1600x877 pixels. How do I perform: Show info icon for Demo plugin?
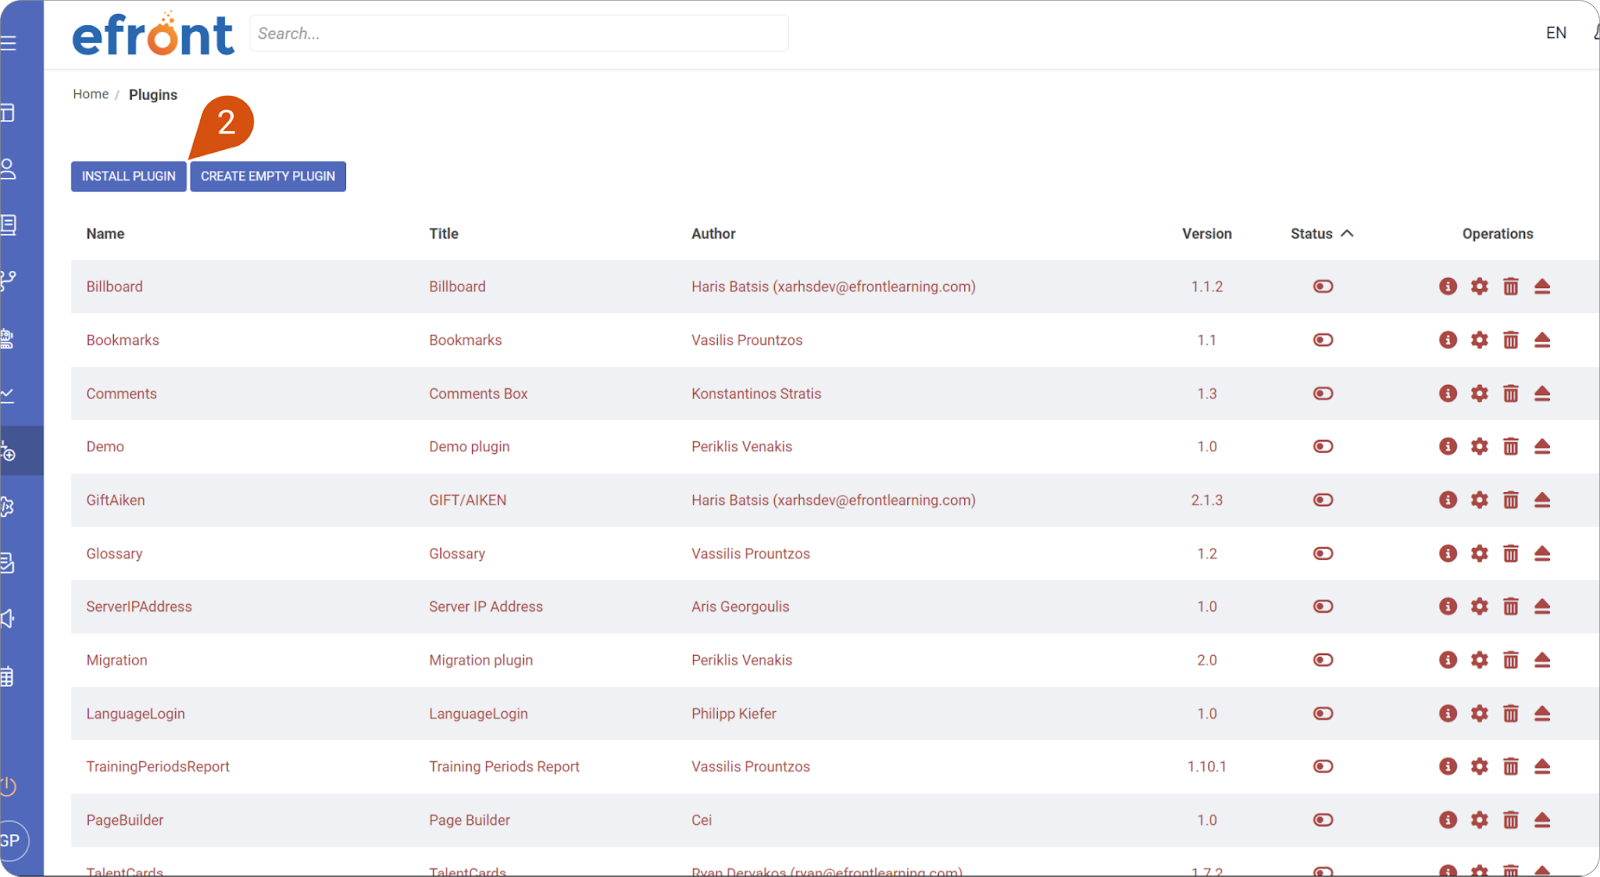1448,446
